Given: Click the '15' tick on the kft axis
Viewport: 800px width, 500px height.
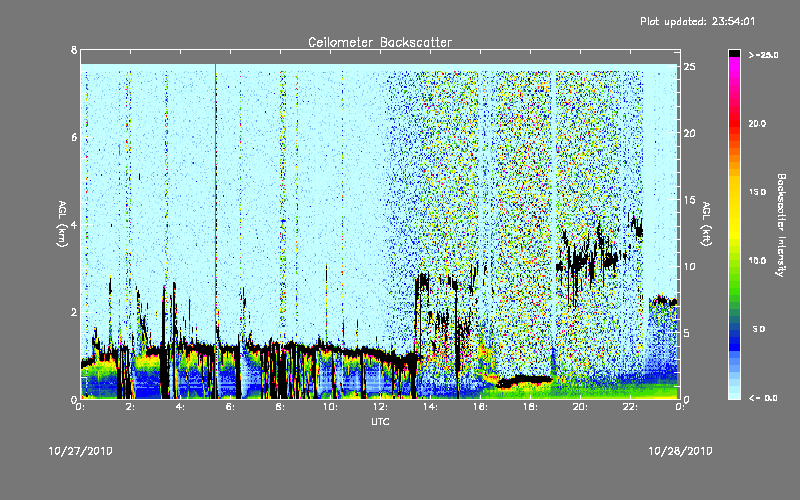Looking at the screenshot, I should click(689, 200).
